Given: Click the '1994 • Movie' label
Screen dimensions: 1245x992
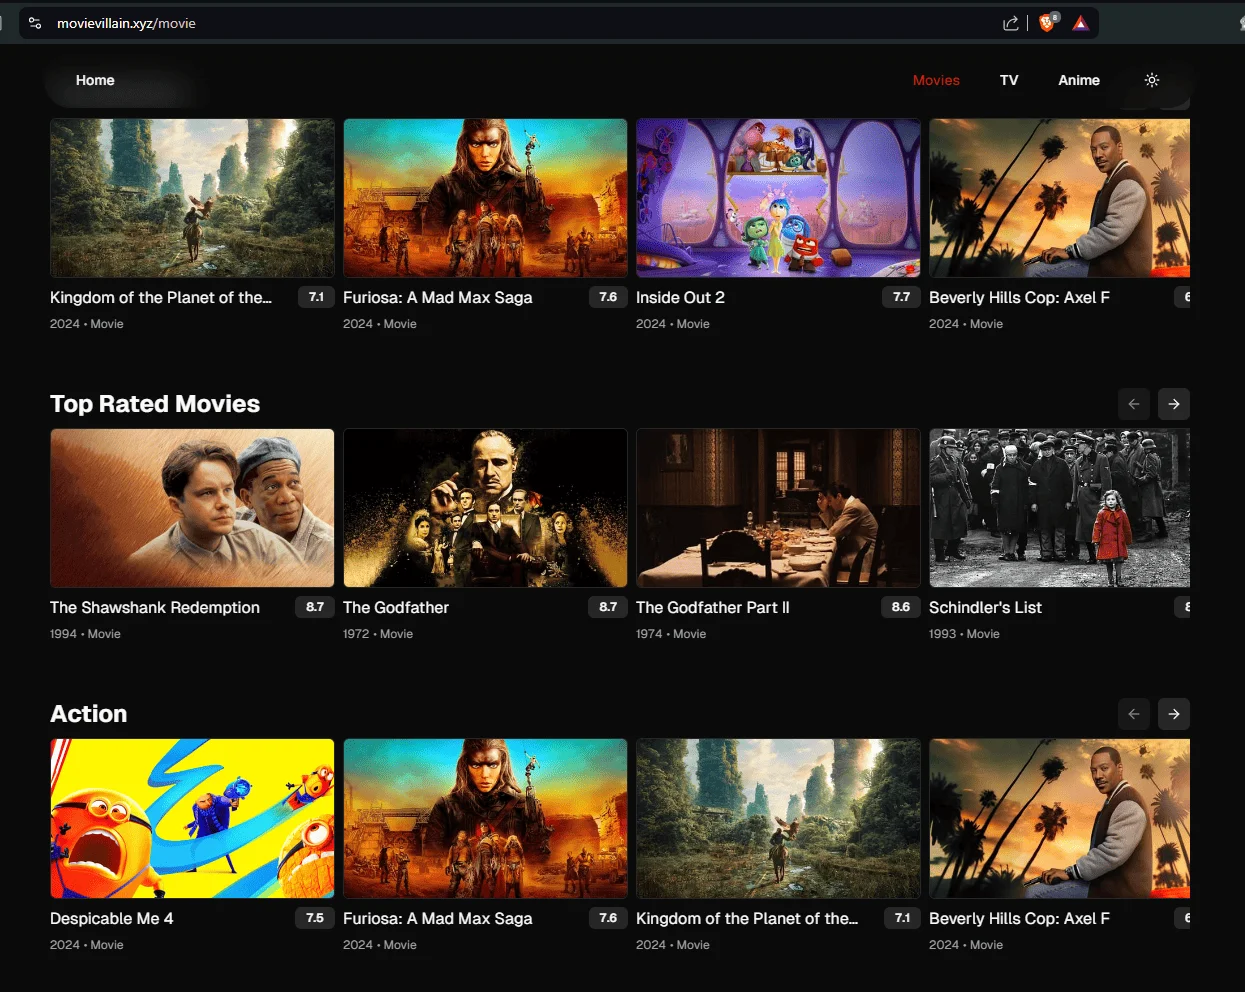Looking at the screenshot, I should click(85, 634).
